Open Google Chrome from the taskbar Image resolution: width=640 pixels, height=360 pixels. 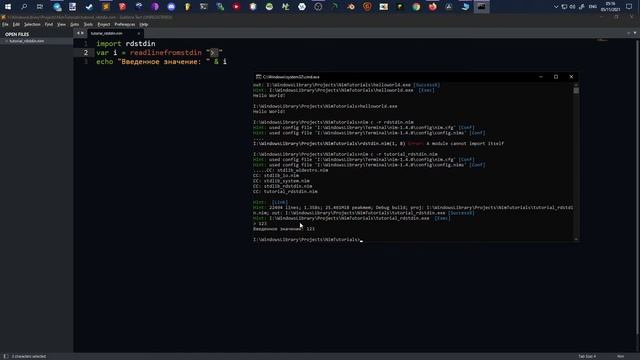[x=416, y=7]
